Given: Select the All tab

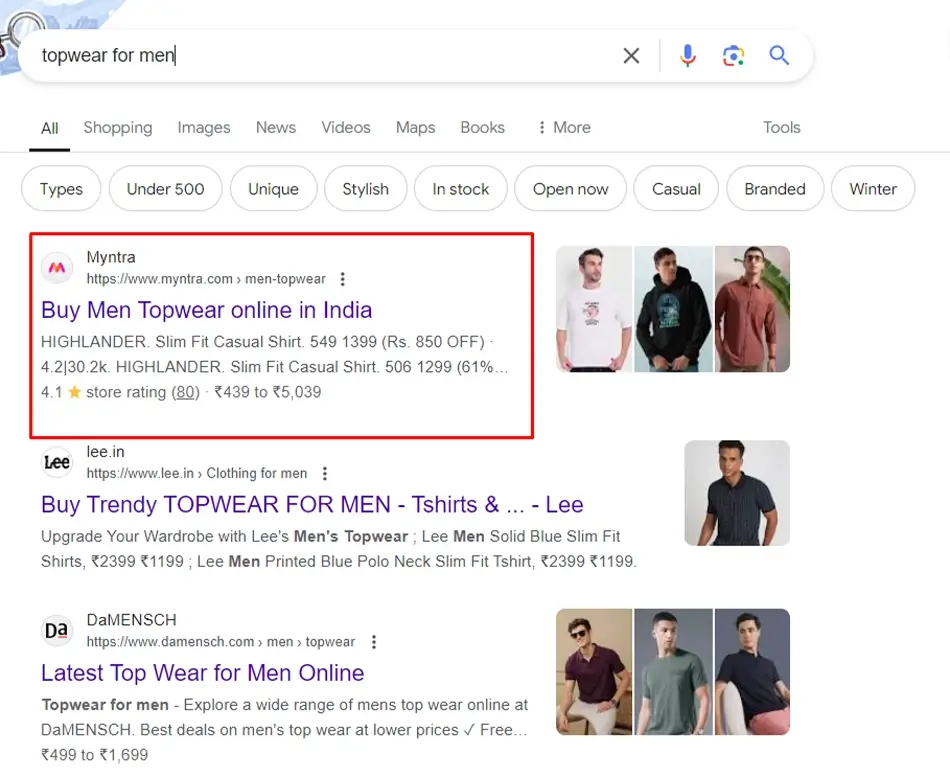Looking at the screenshot, I should 50,128.
